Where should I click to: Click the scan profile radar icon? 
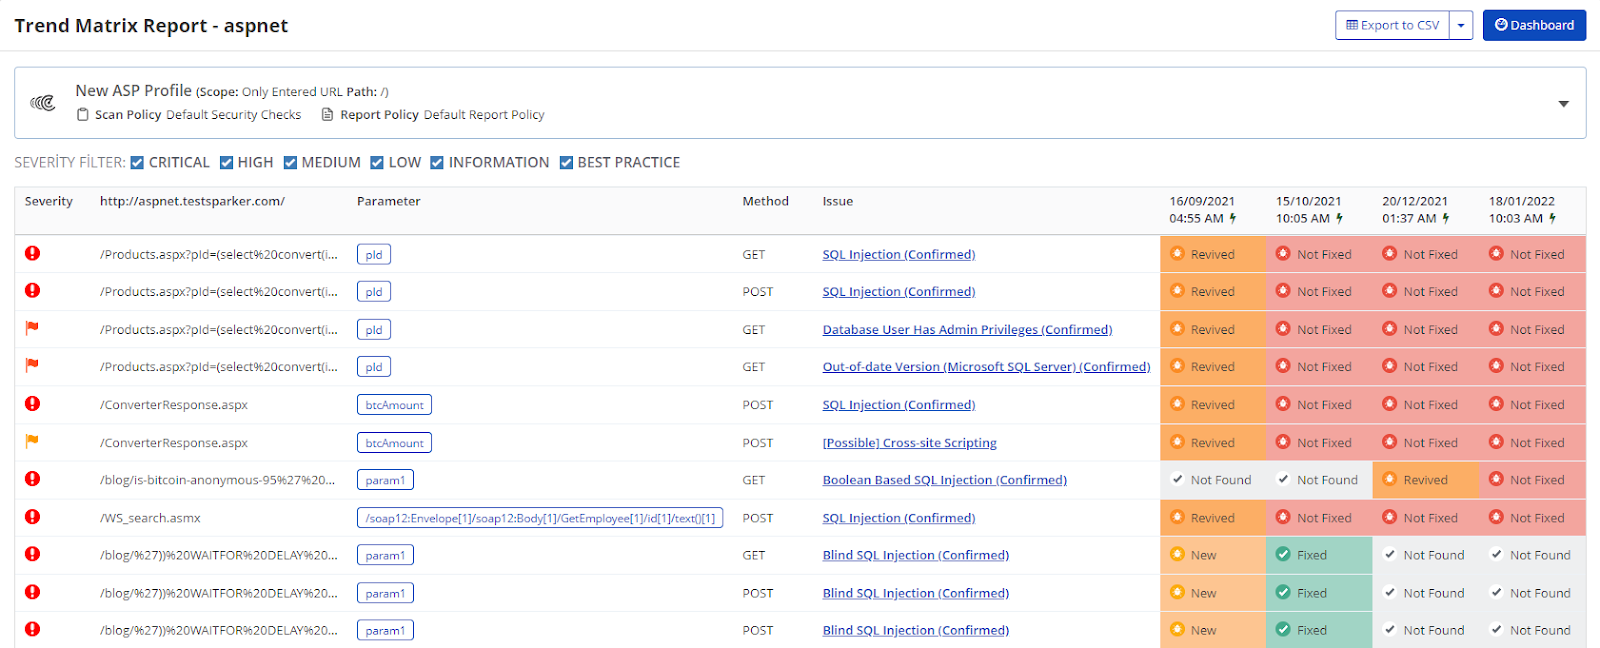42,103
